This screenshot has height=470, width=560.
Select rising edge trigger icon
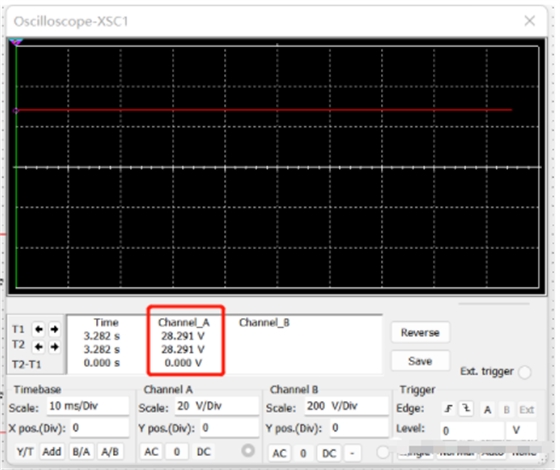(x=448, y=409)
